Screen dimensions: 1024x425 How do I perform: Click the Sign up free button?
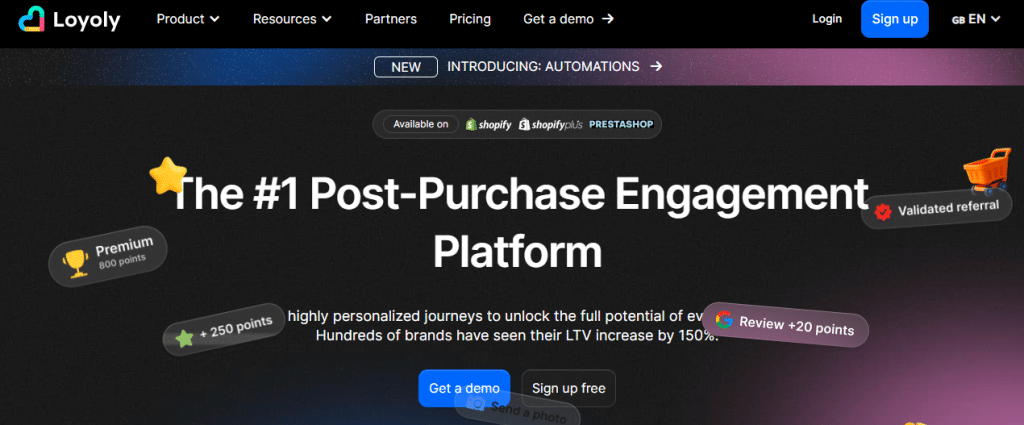pos(568,388)
